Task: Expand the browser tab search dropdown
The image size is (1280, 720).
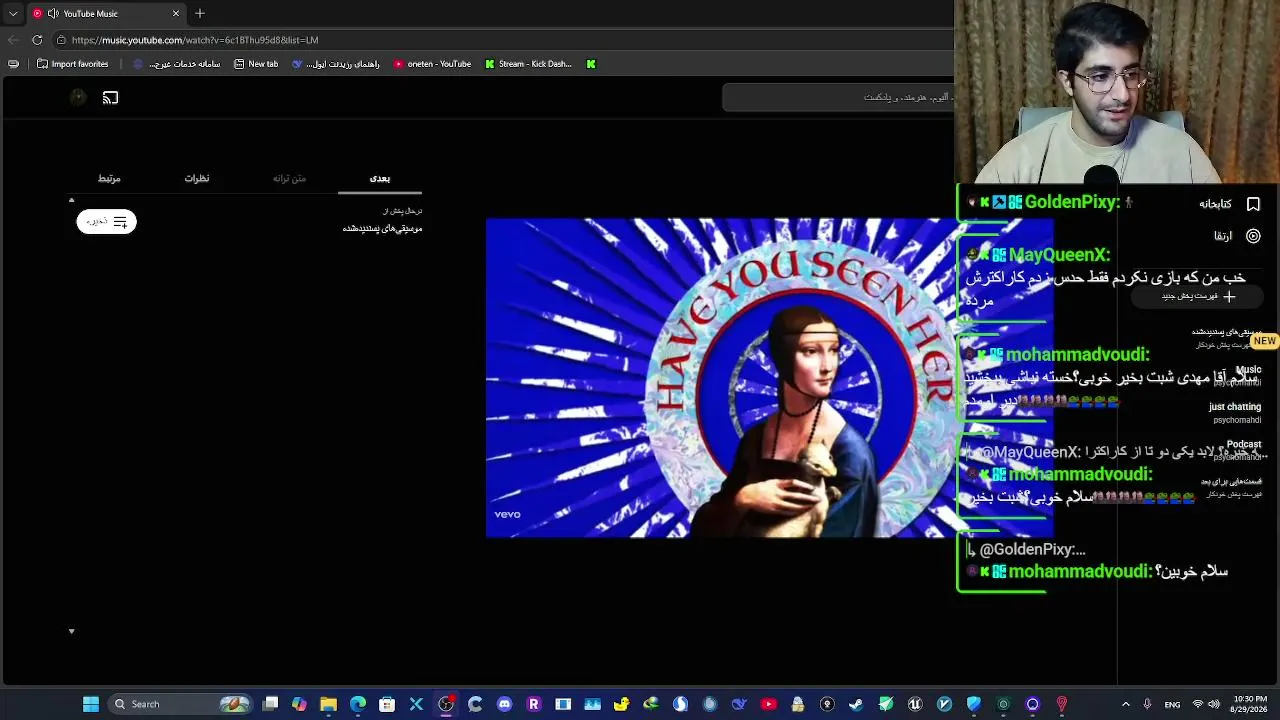Action: 13,14
